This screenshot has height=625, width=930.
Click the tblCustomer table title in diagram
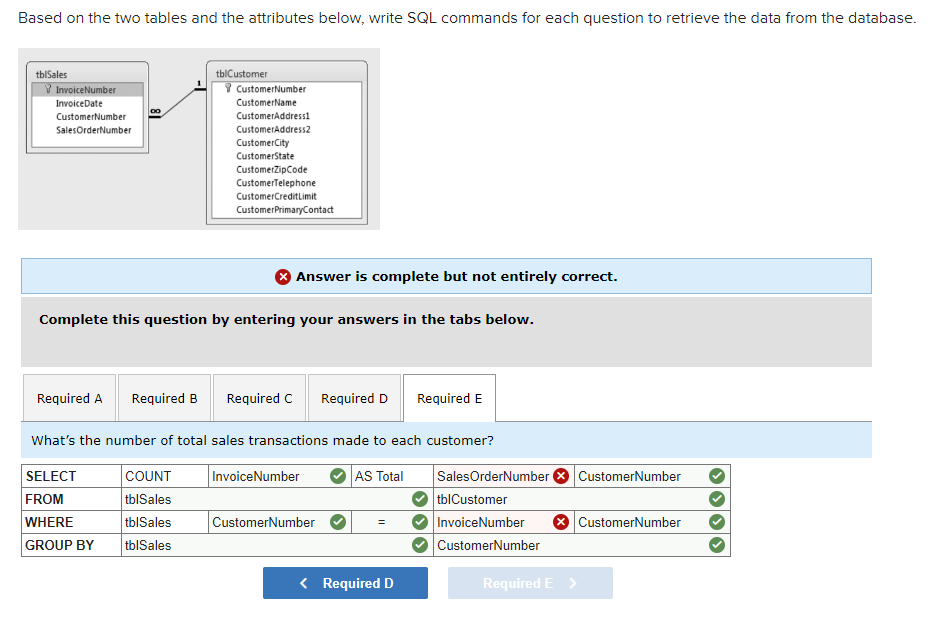click(x=241, y=74)
